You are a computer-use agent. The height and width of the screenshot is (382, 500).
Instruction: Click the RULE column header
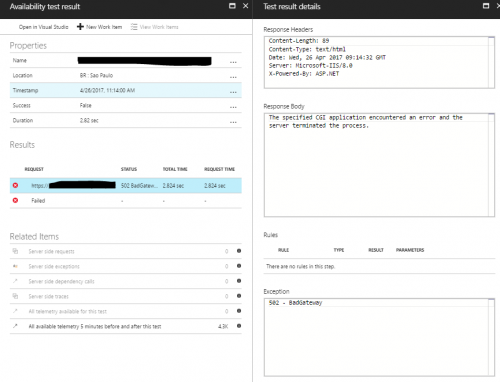click(x=283, y=250)
